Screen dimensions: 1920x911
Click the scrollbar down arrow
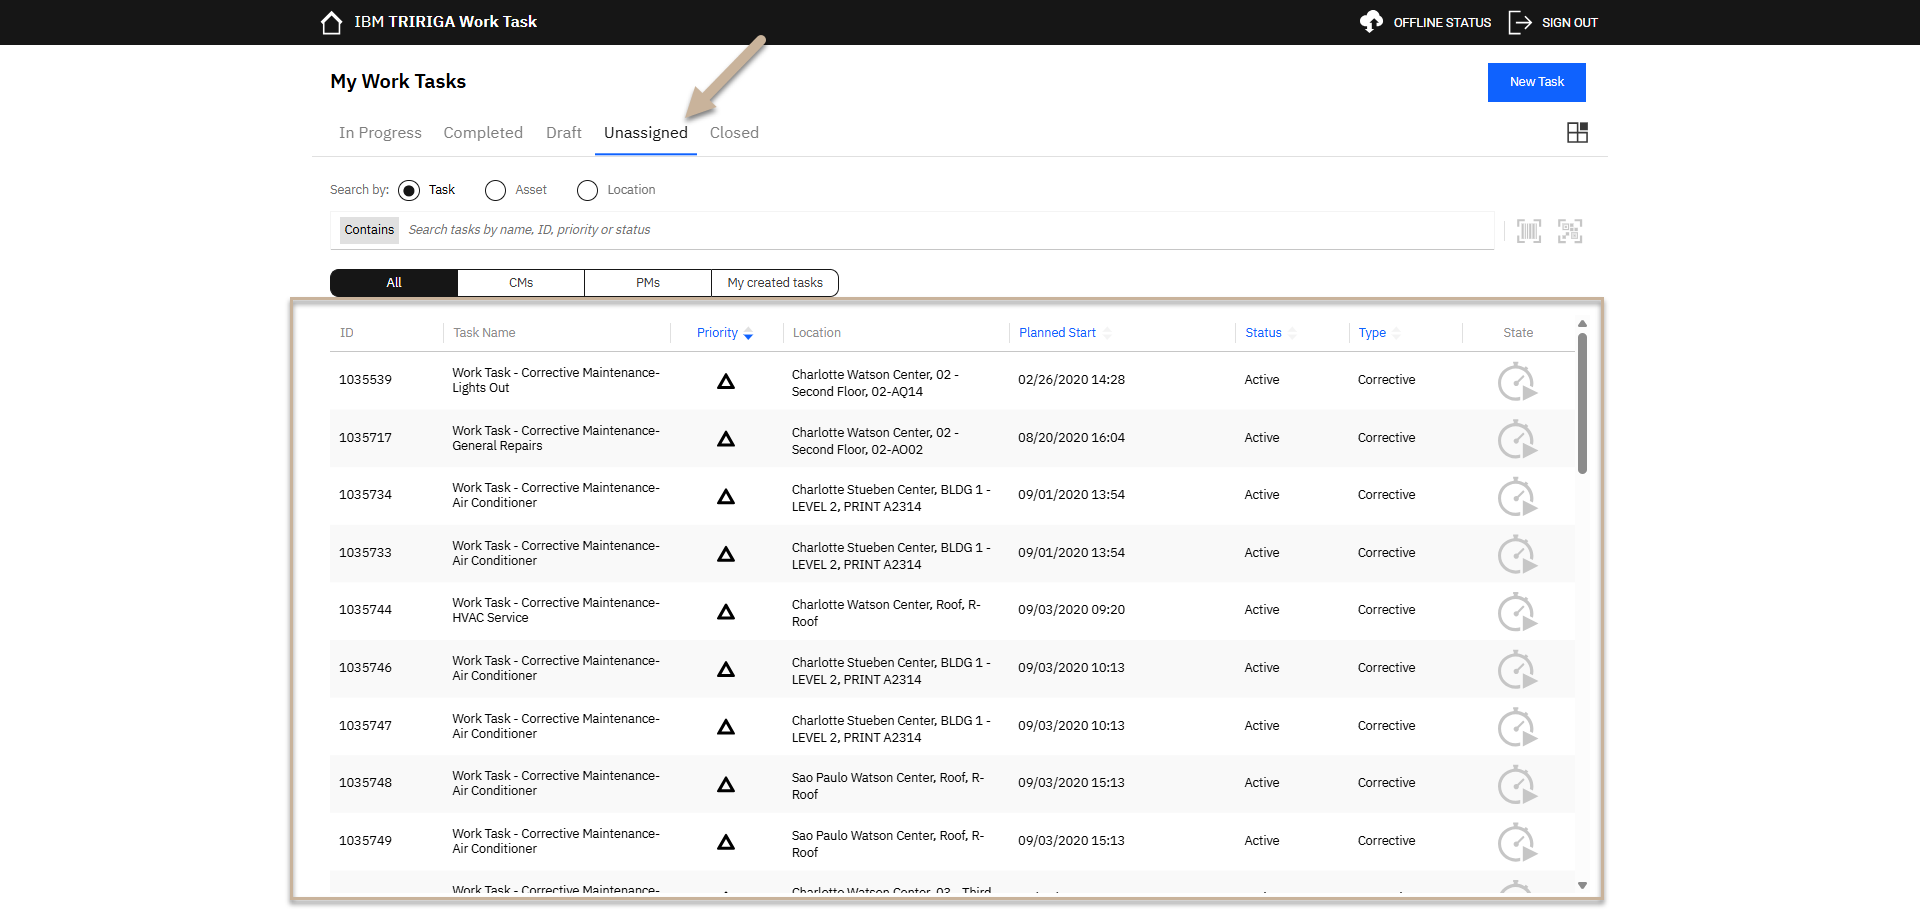(1582, 885)
